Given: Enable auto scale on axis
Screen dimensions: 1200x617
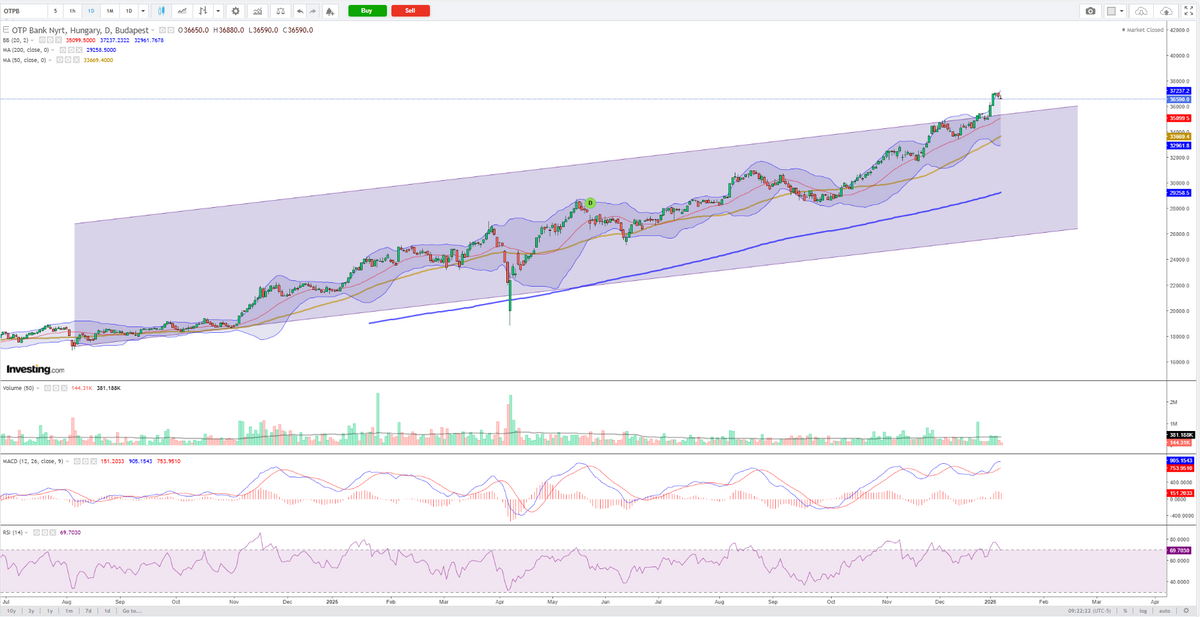Looking at the screenshot, I should coord(1166,610).
